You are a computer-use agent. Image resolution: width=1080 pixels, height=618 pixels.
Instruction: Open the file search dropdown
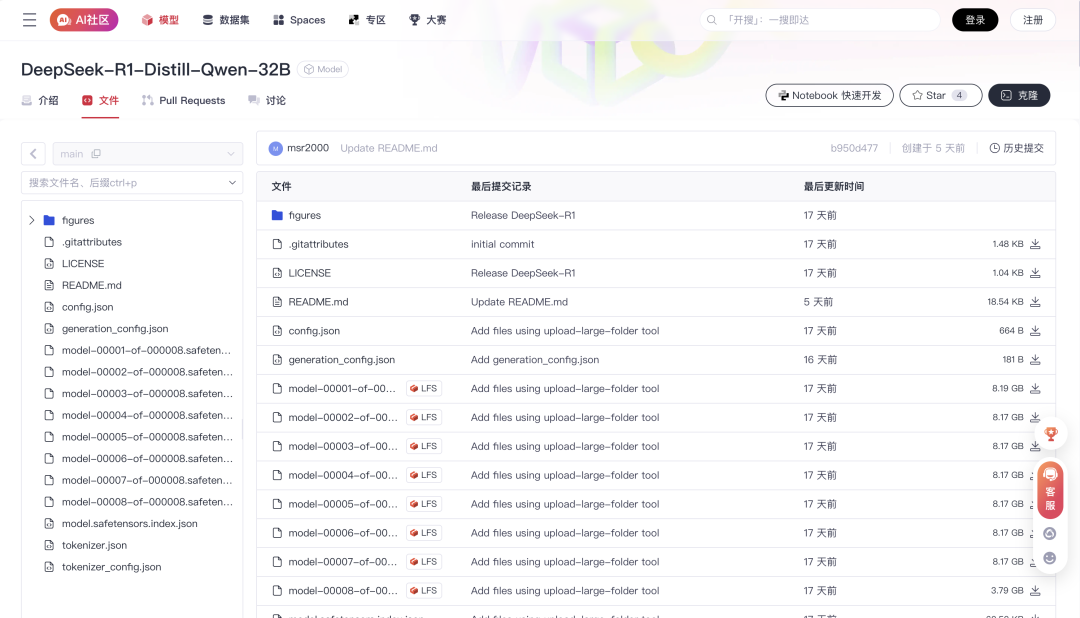[132, 183]
